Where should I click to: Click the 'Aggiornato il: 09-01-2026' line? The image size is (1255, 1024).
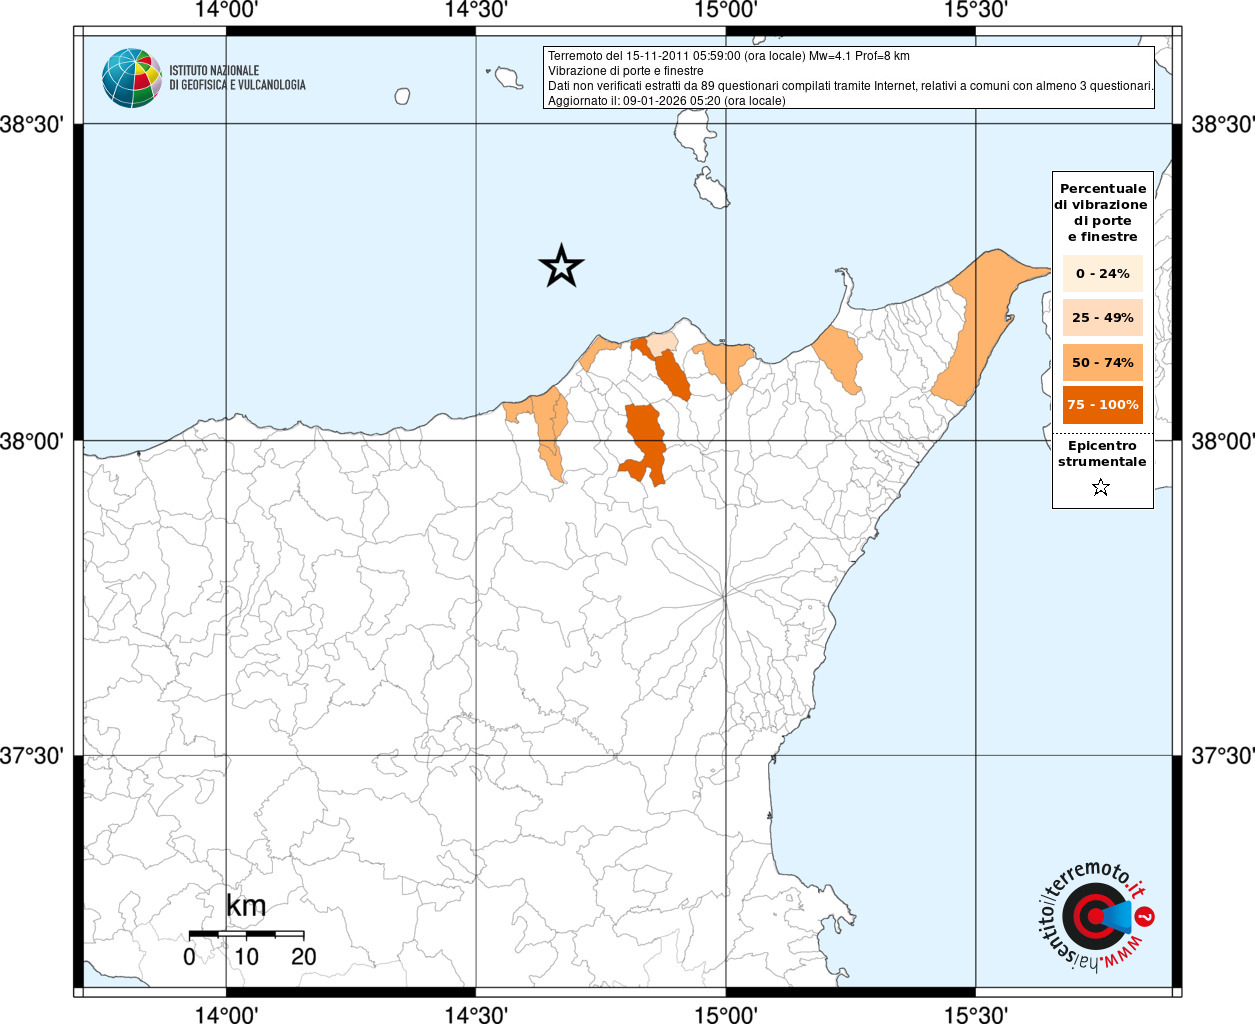667,101
